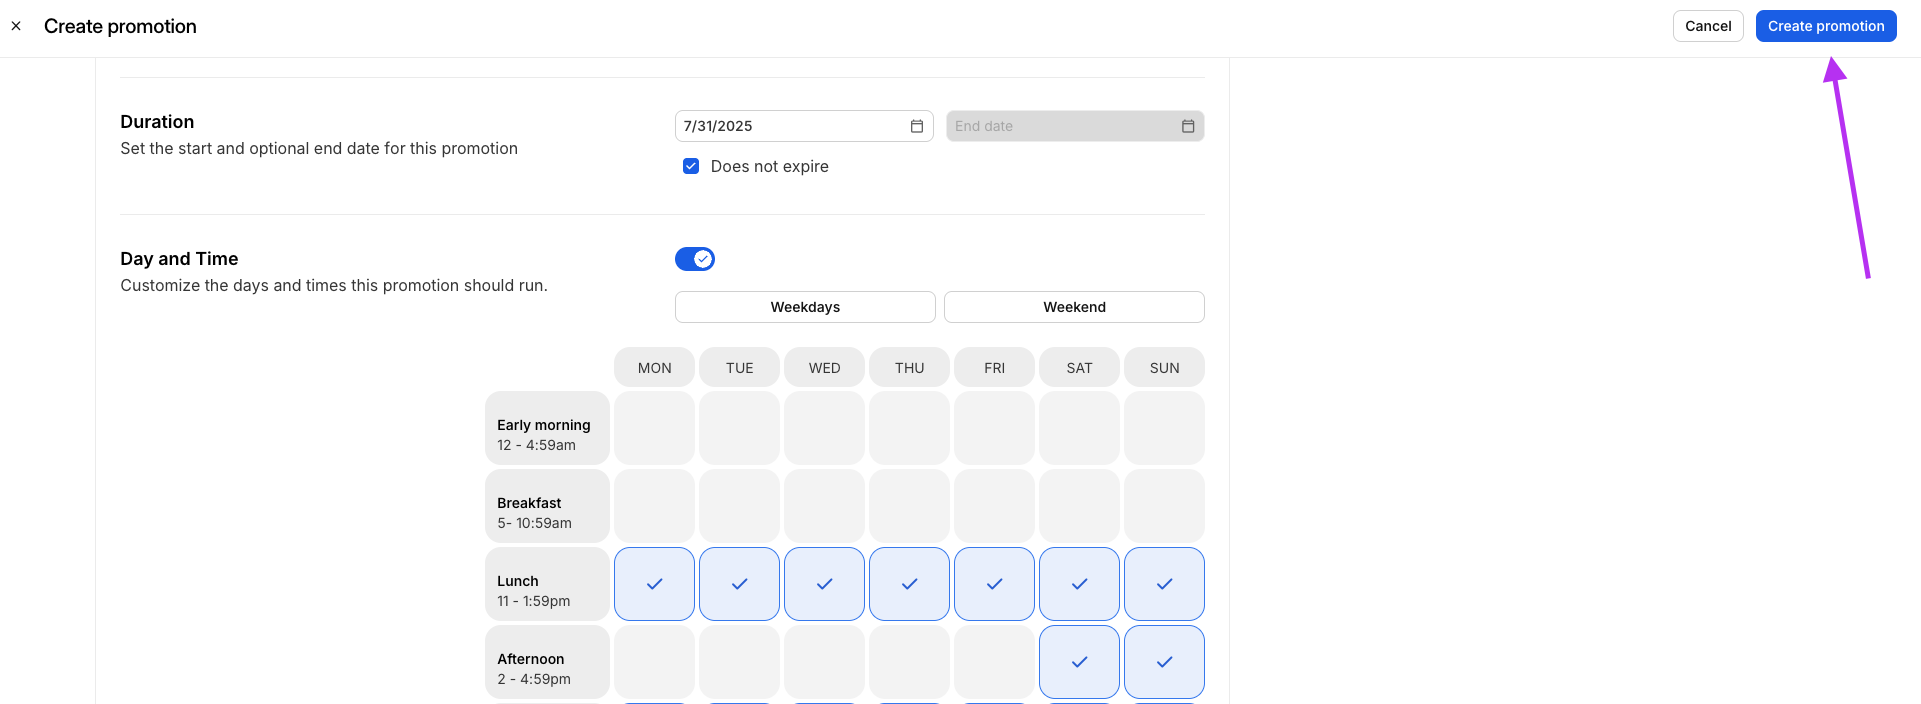
Task: Click the MON column header
Action: pos(654,368)
